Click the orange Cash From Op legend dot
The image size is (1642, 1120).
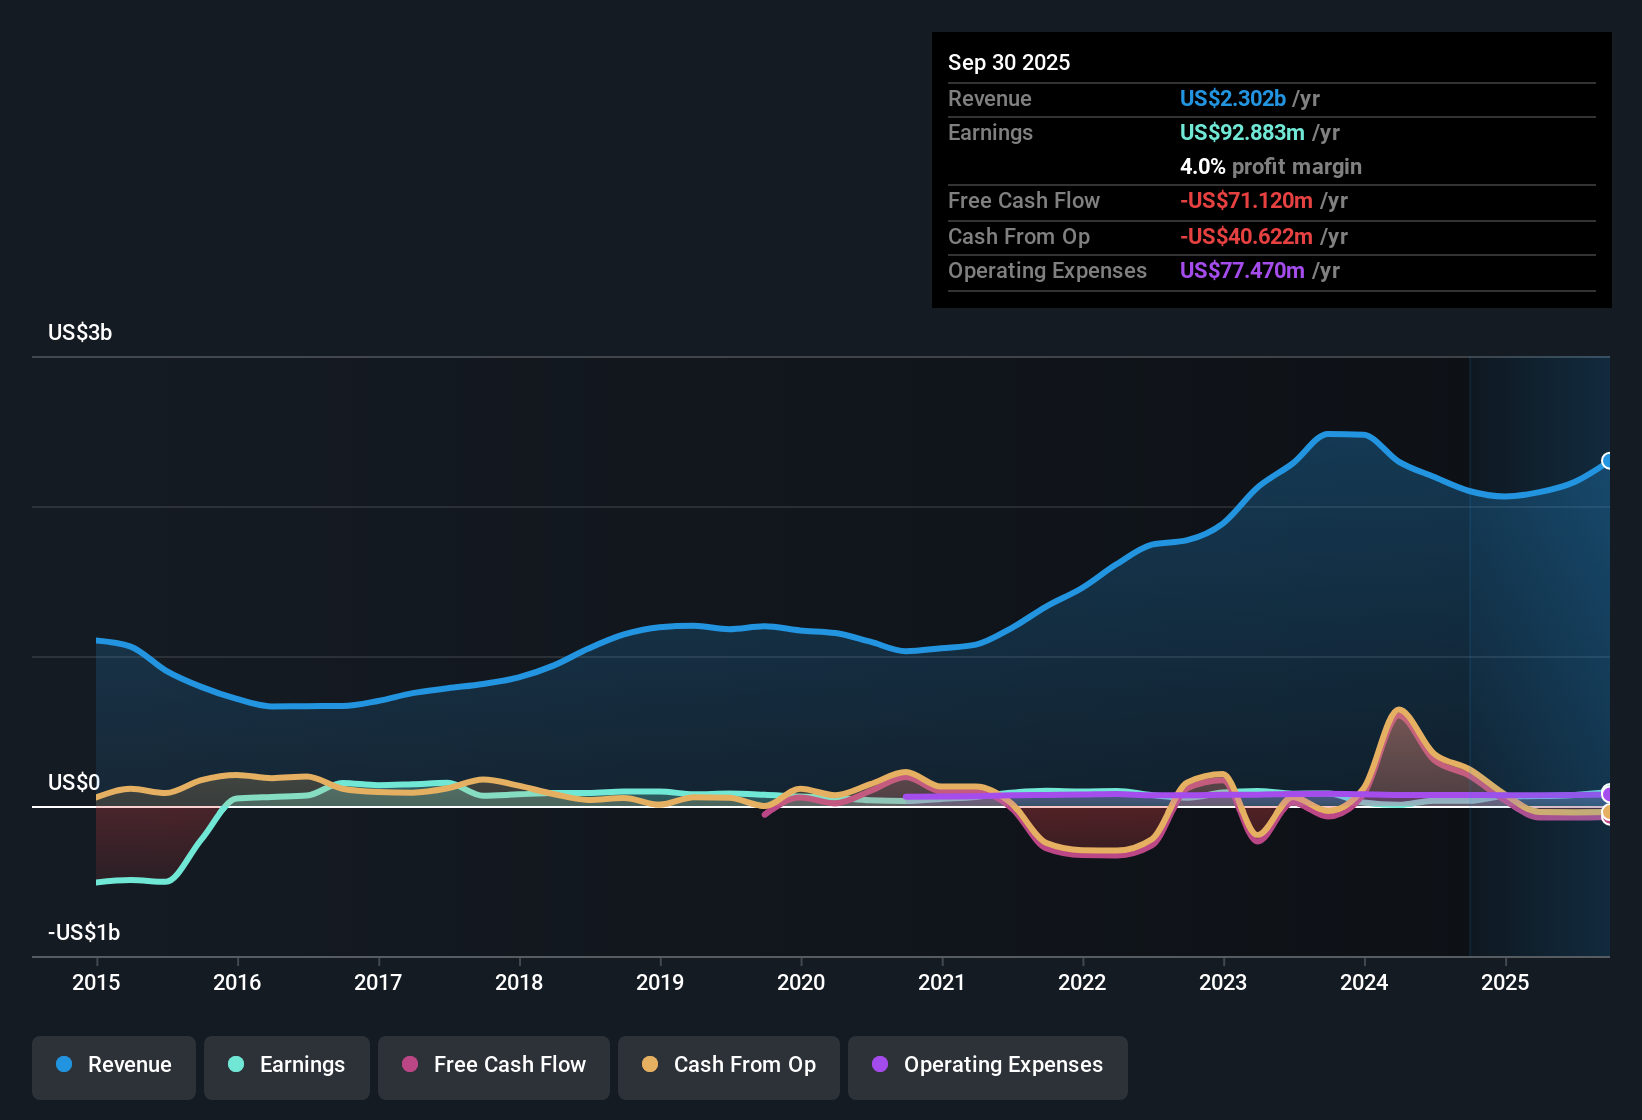coord(649,1066)
